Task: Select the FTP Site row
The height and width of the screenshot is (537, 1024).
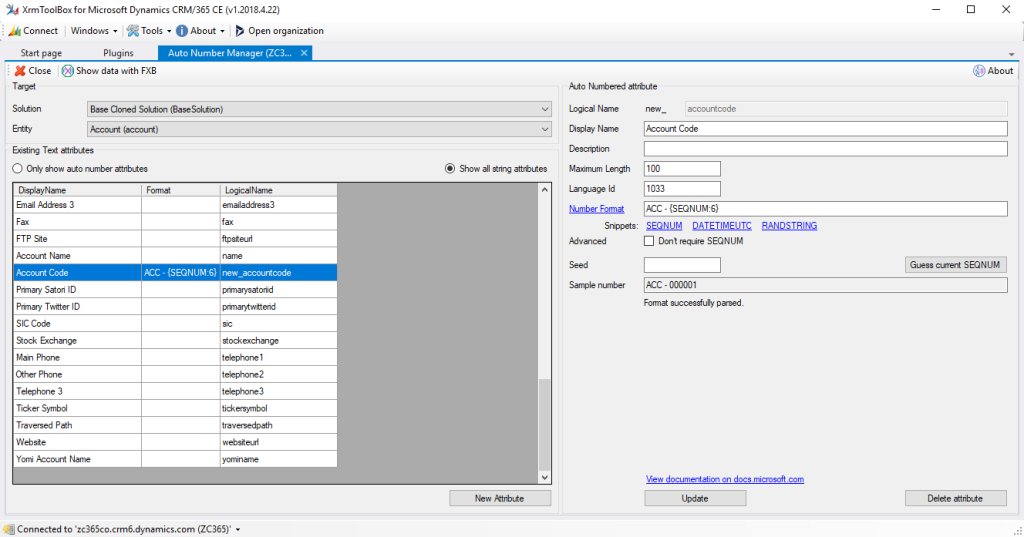Action: pos(175,238)
